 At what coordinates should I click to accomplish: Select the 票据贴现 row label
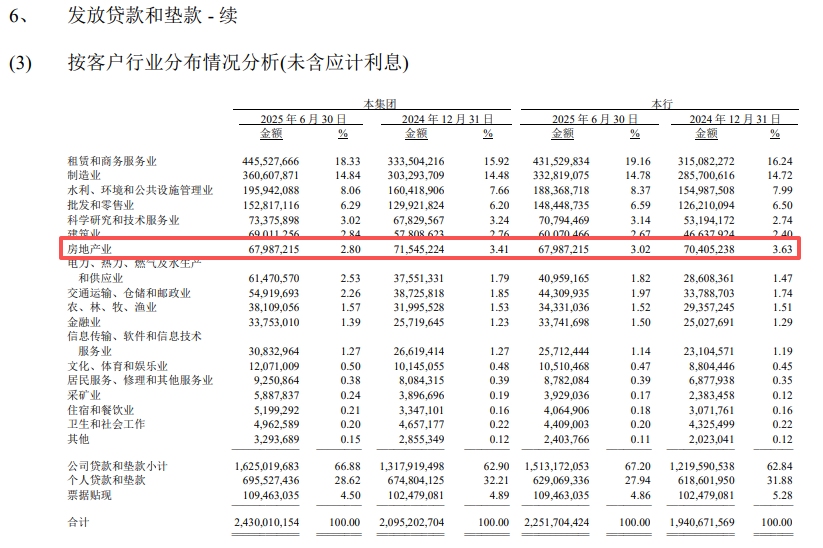coord(90,495)
